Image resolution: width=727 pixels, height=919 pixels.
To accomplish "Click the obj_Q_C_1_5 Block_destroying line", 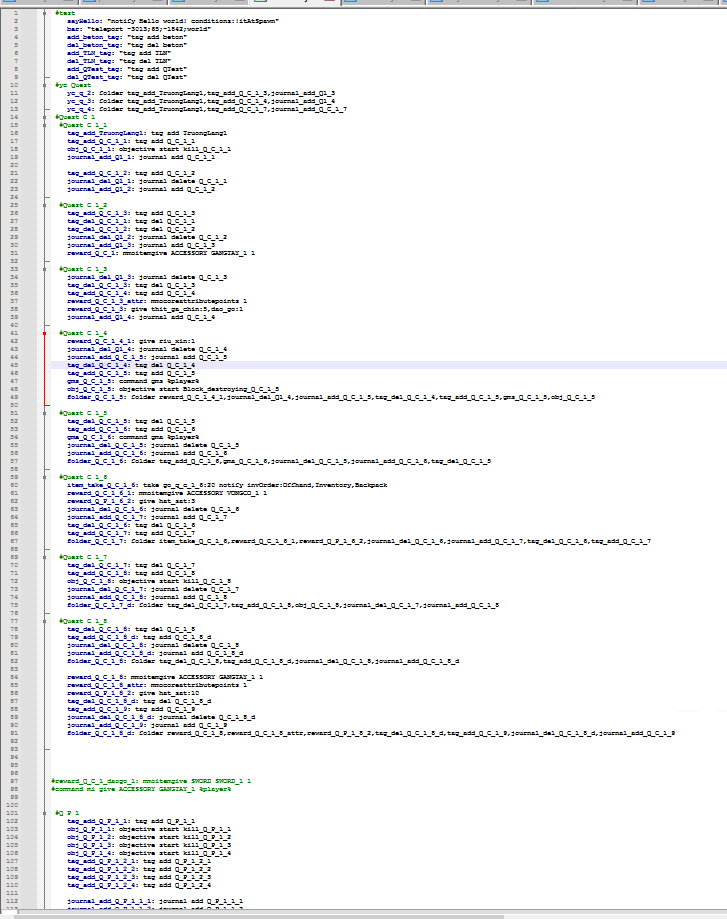I will [173, 389].
